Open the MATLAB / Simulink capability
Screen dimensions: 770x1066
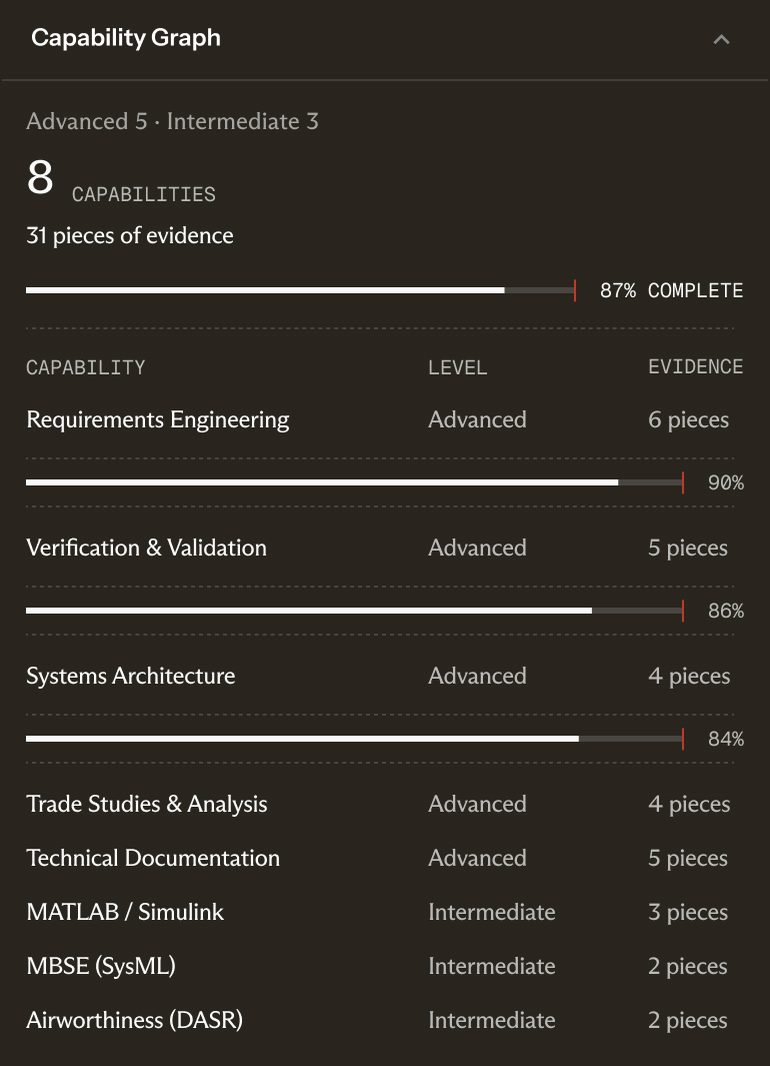385,912
